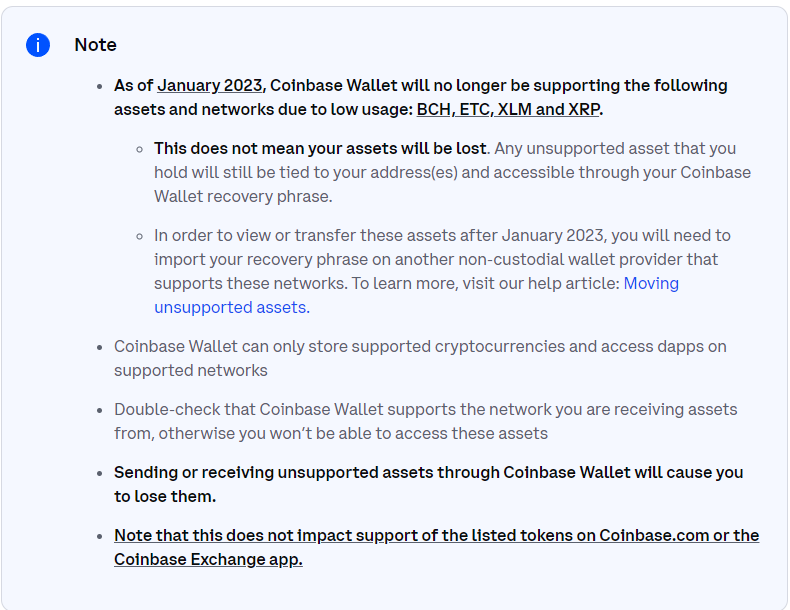Click 'import your recovery phrase' sentence line
The image size is (790, 610).
click(436, 259)
